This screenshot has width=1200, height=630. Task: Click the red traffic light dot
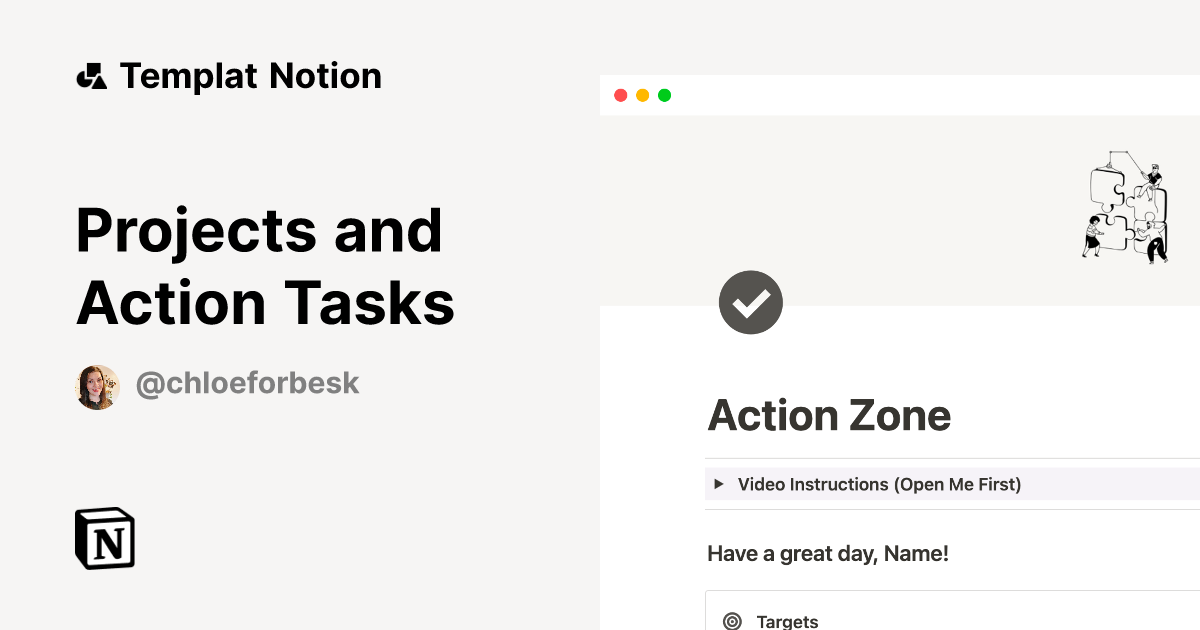(x=620, y=95)
